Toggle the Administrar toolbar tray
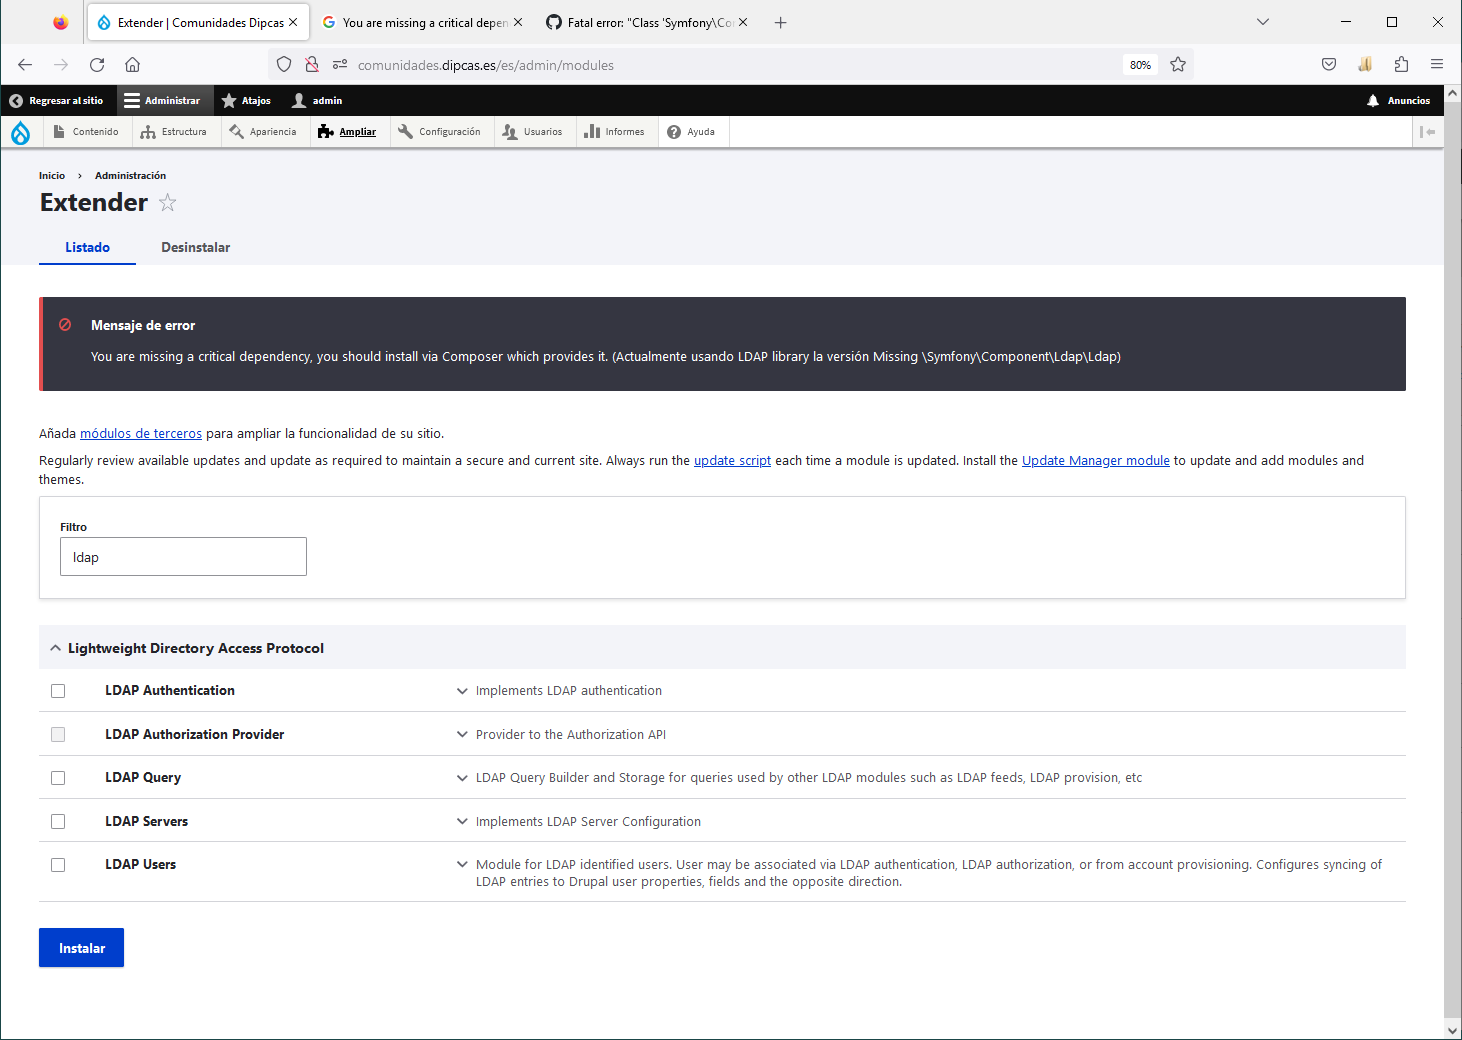Viewport: 1462px width, 1040px height. tap(163, 101)
